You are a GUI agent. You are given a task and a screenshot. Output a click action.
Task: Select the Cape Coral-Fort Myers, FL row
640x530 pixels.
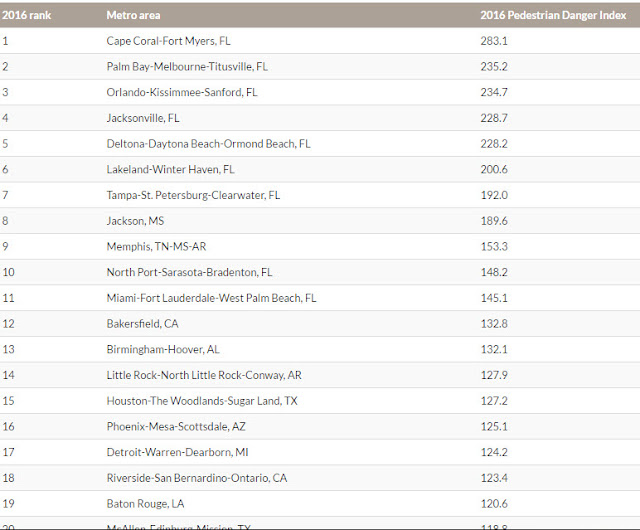320,41
